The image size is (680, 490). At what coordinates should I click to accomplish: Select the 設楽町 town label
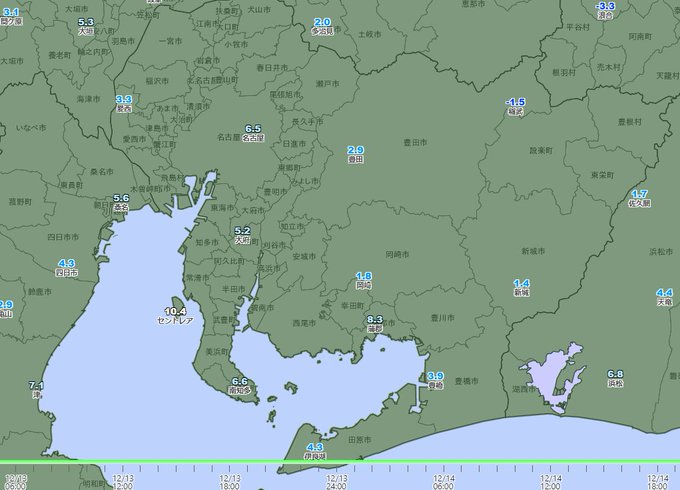541,151
